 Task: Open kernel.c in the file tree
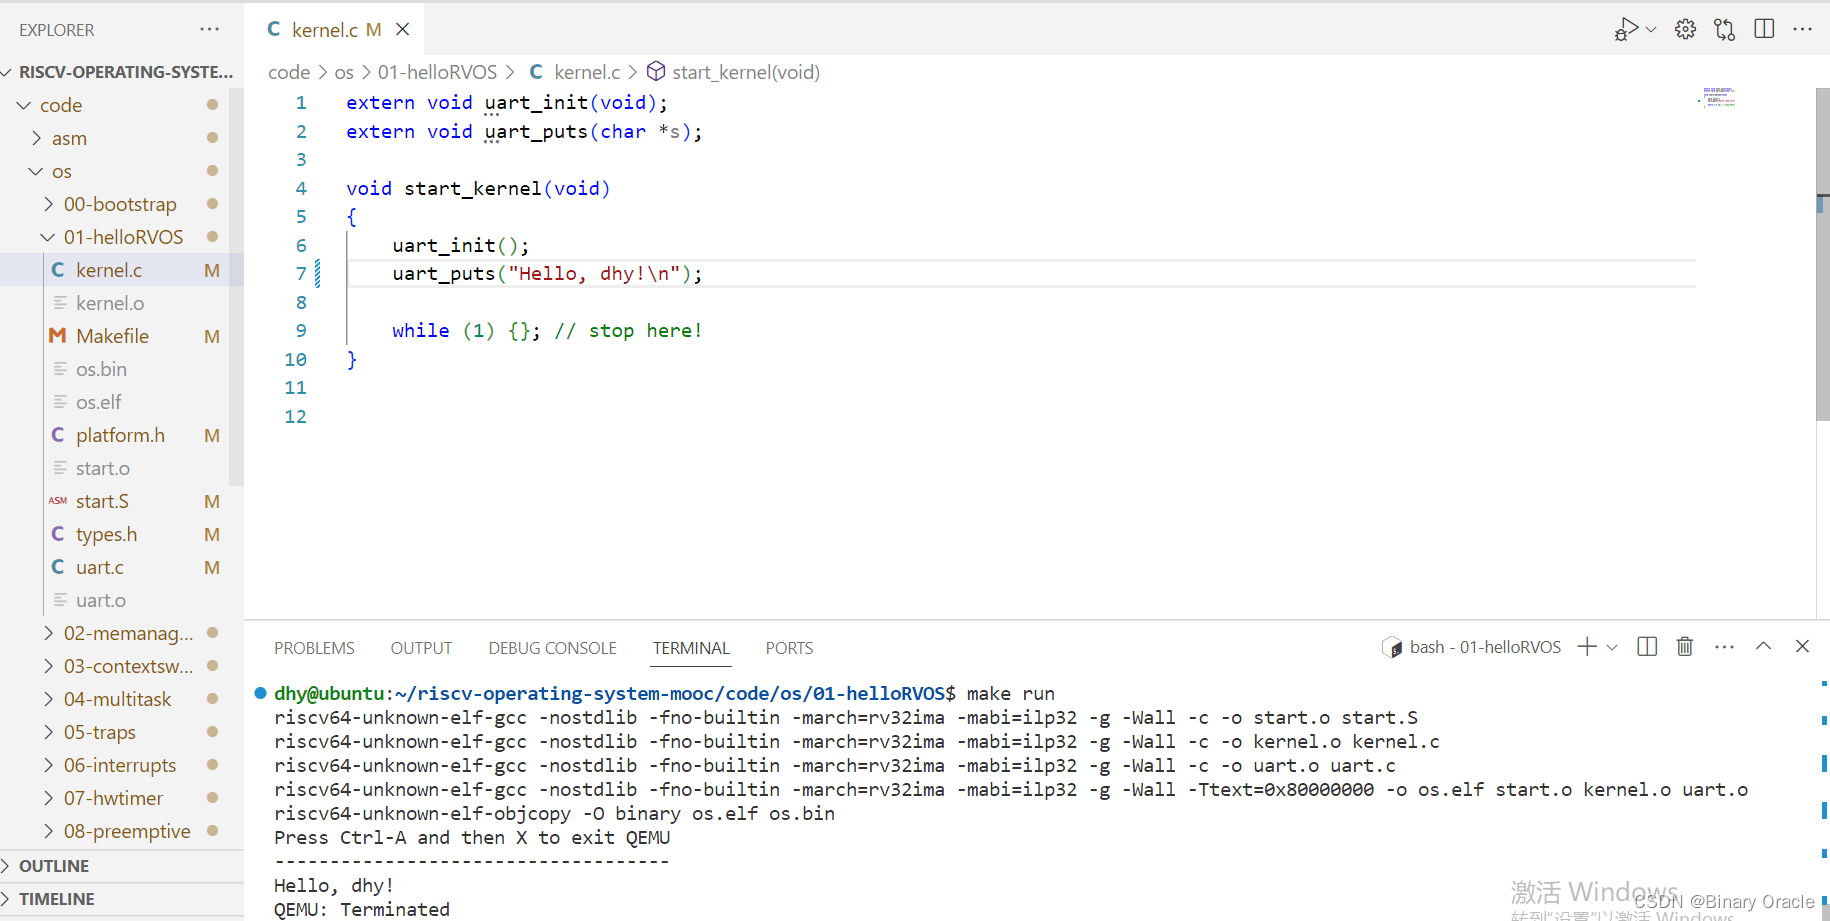click(x=122, y=270)
